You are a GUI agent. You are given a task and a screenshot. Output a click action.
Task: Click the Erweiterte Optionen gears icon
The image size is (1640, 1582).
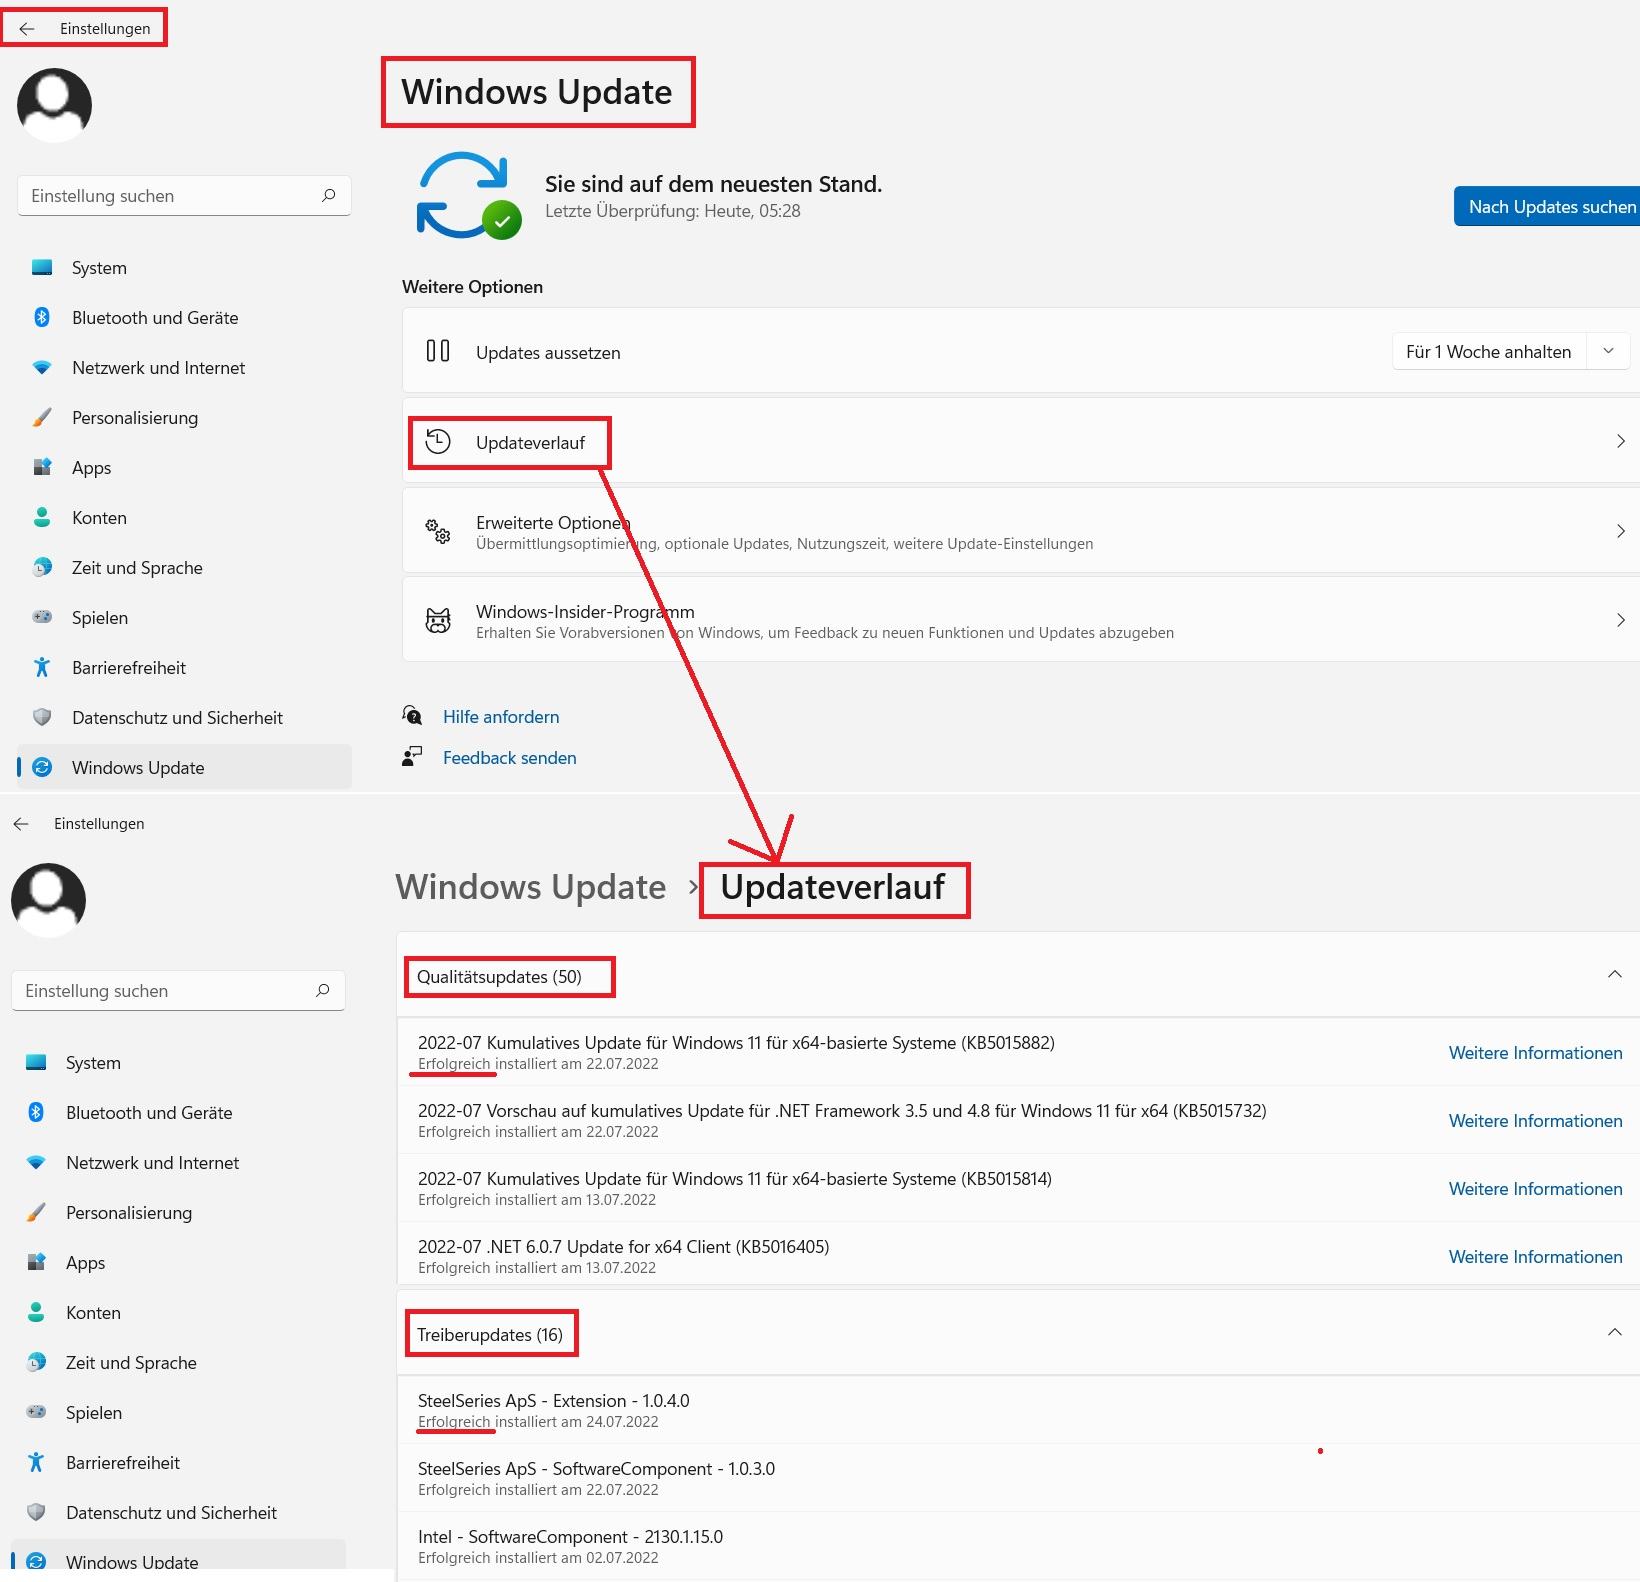click(438, 531)
